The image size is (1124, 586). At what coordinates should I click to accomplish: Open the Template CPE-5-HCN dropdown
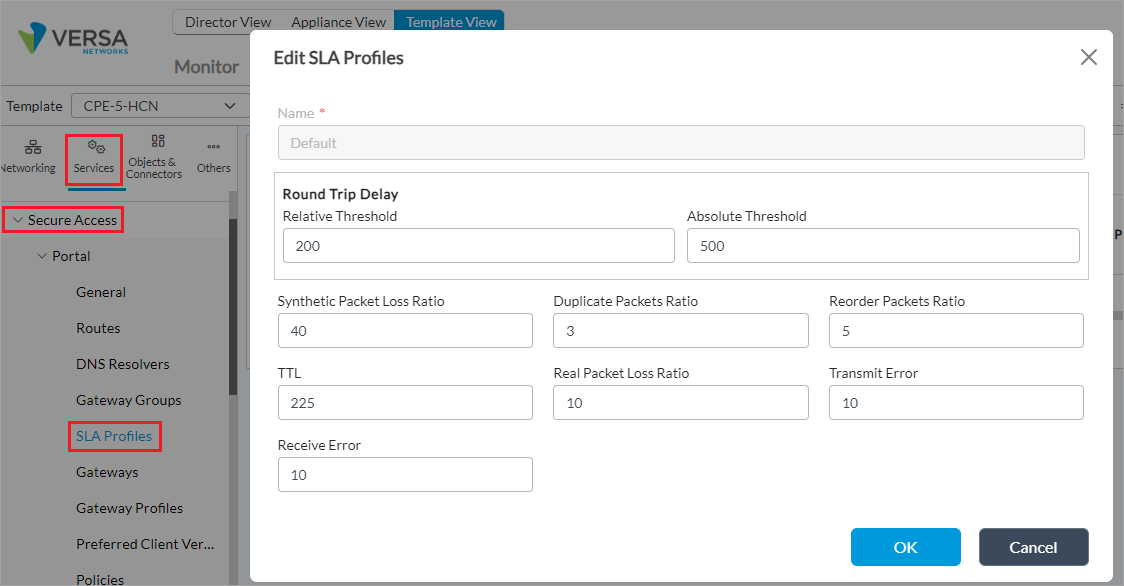158,106
